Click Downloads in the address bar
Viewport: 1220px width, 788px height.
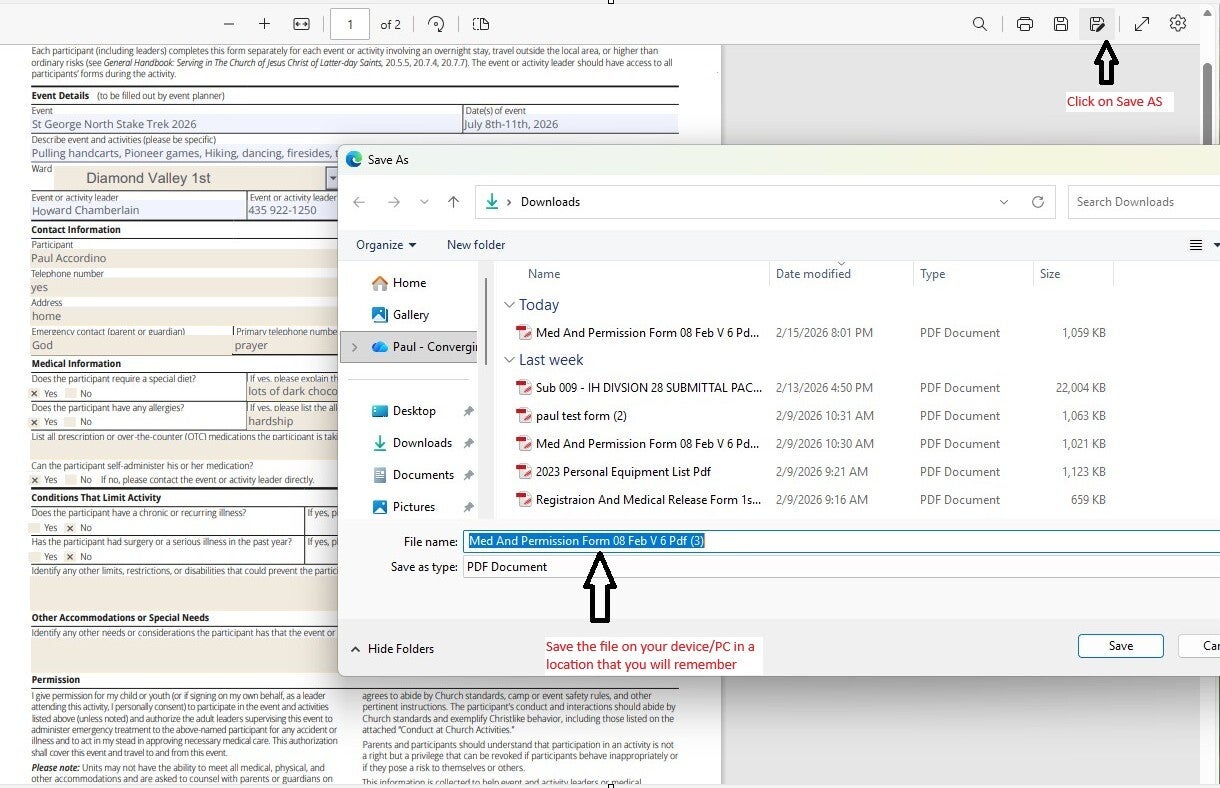[550, 202]
